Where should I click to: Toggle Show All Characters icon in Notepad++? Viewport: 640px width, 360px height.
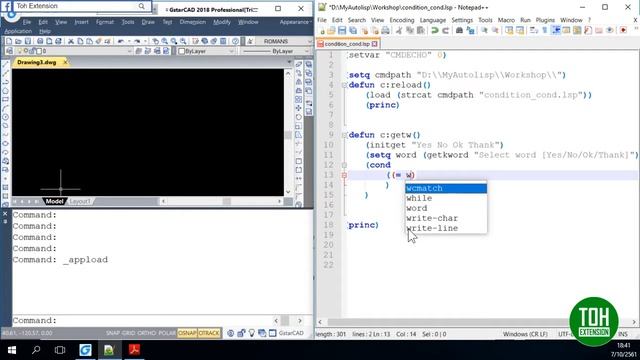tap(544, 30)
